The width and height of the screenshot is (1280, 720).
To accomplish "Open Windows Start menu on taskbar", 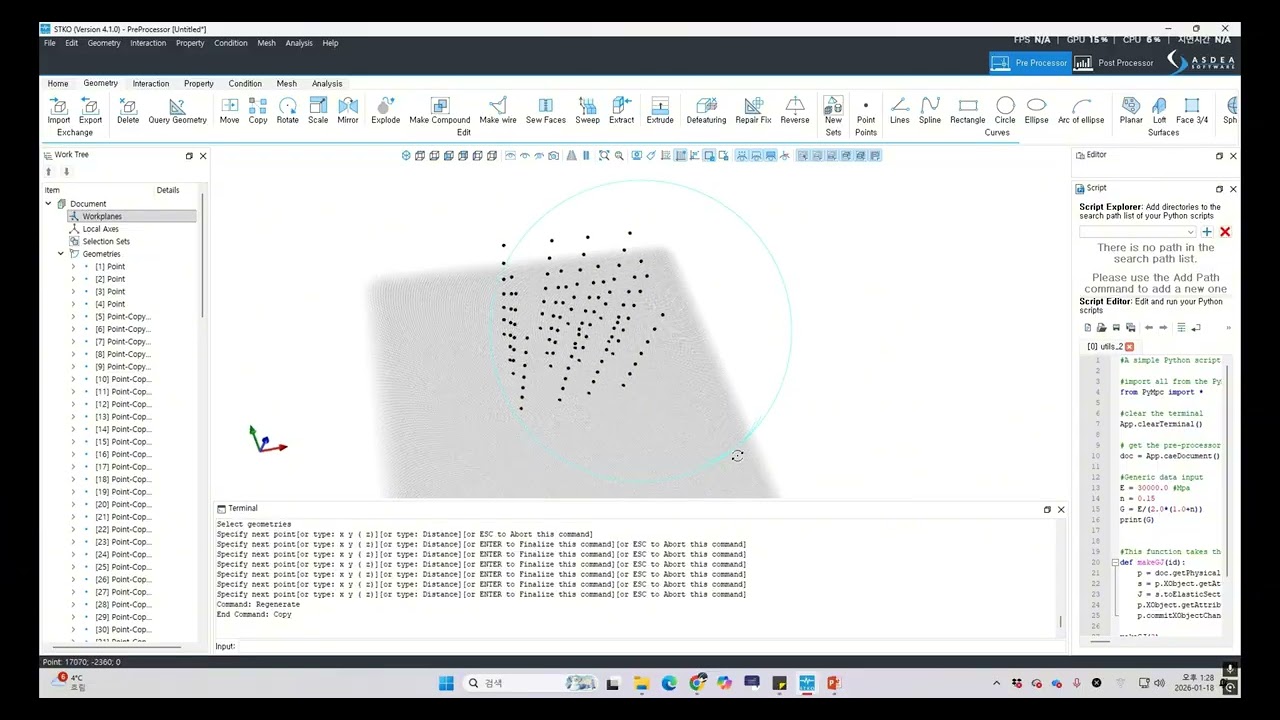I will pyautogui.click(x=446, y=683).
